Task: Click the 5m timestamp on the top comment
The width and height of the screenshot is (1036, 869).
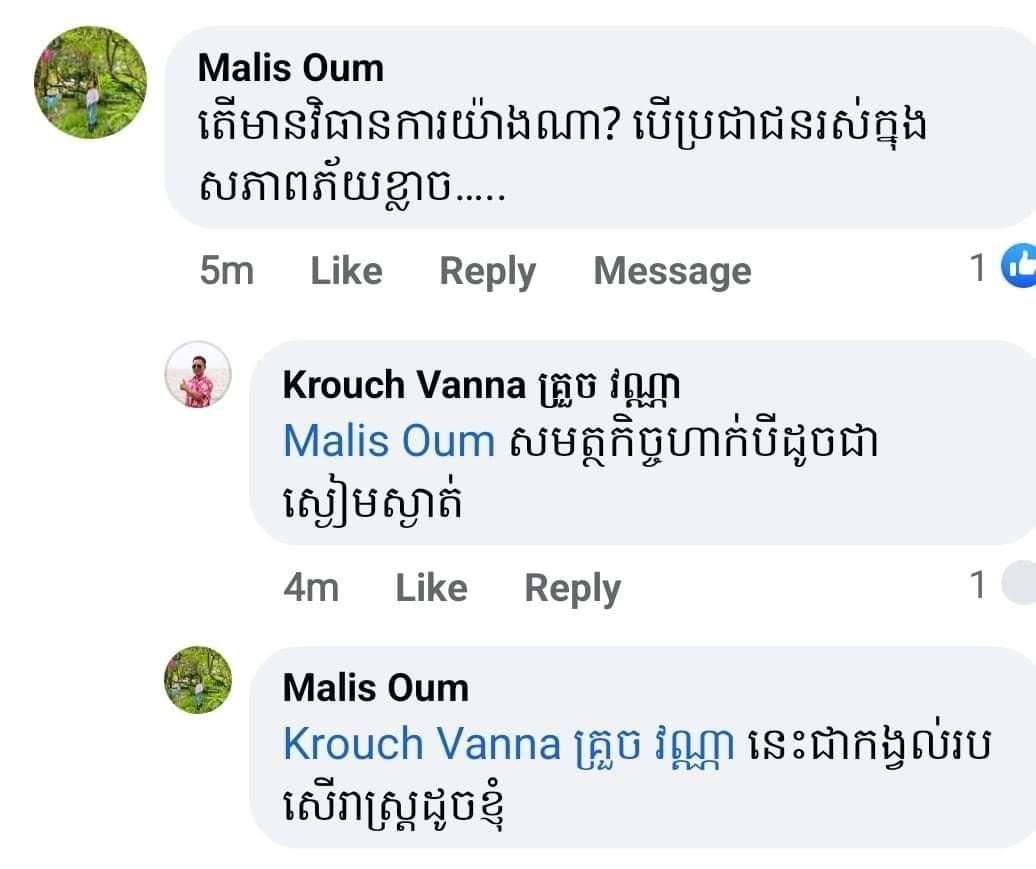Action: [x=227, y=271]
